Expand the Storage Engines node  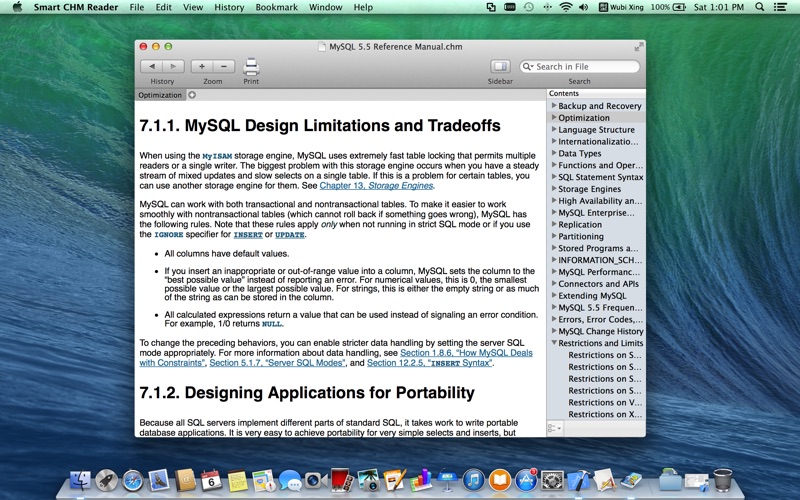(x=554, y=188)
